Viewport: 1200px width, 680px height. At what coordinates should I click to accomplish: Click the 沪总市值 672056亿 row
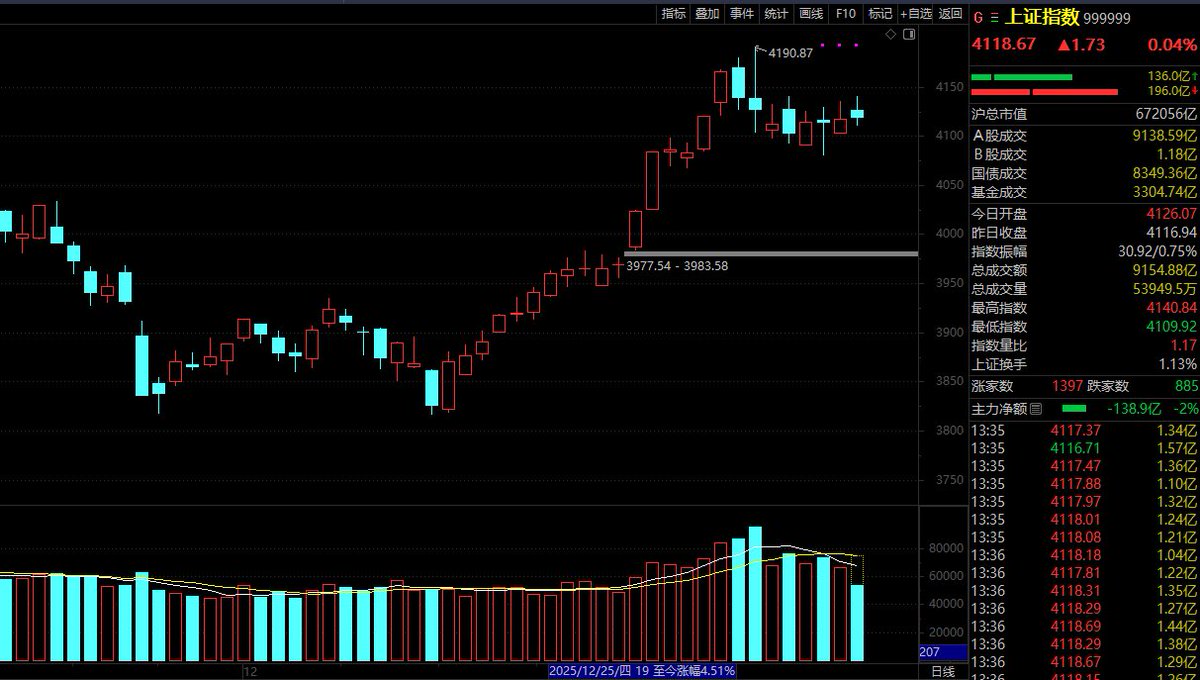point(1084,115)
